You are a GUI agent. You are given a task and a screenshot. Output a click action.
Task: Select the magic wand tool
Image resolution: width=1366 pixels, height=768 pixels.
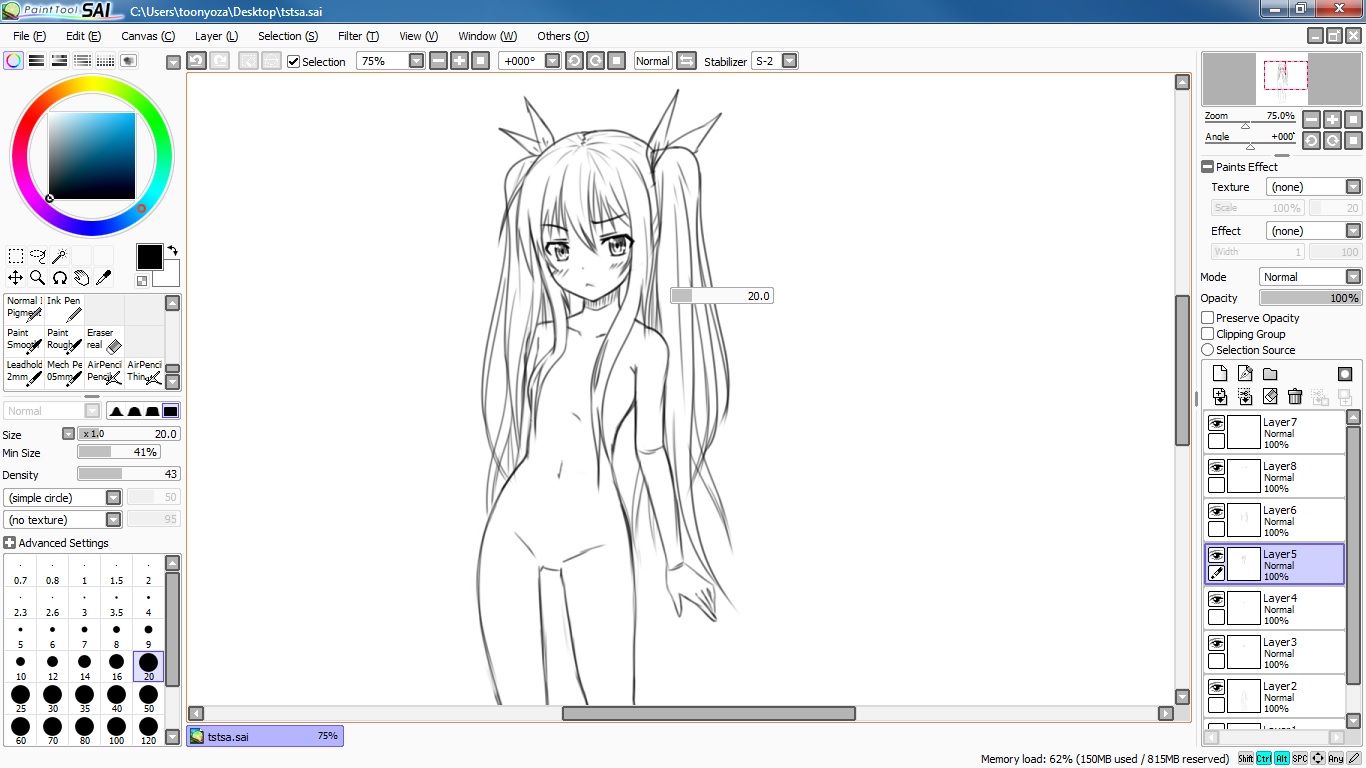pyautogui.click(x=60, y=256)
